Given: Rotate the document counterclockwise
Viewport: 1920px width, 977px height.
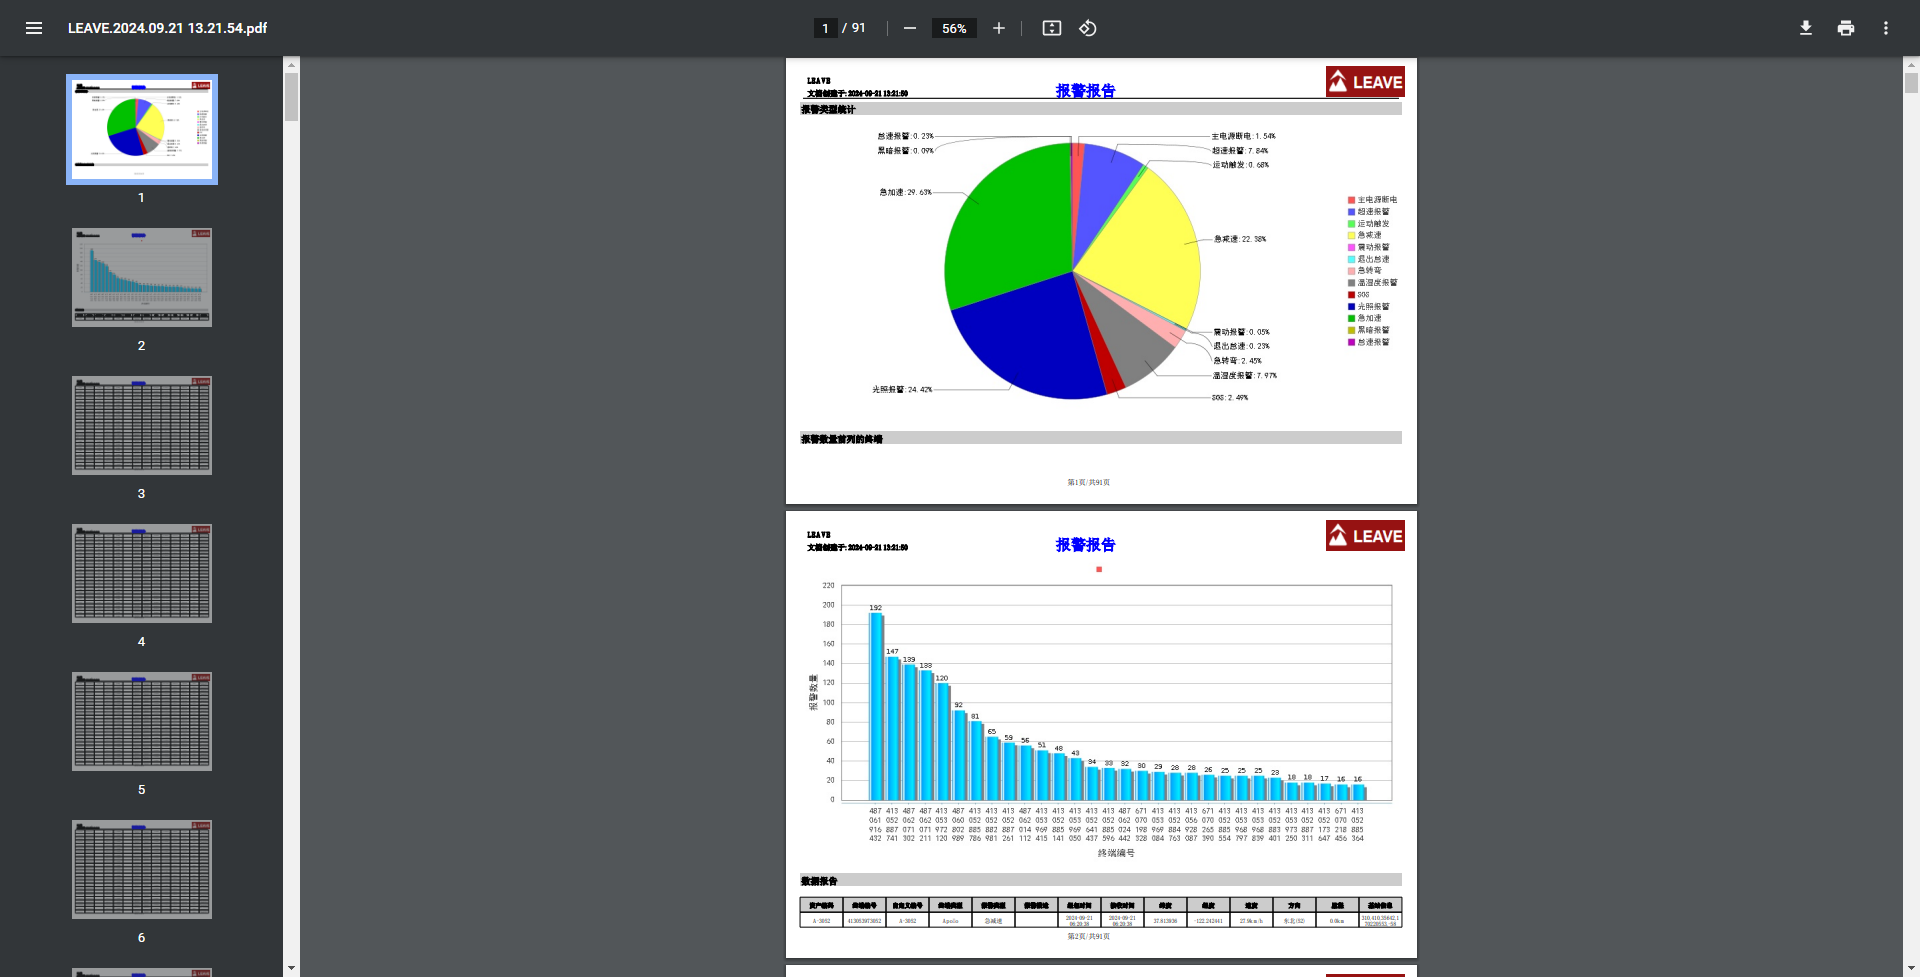Looking at the screenshot, I should [1088, 28].
